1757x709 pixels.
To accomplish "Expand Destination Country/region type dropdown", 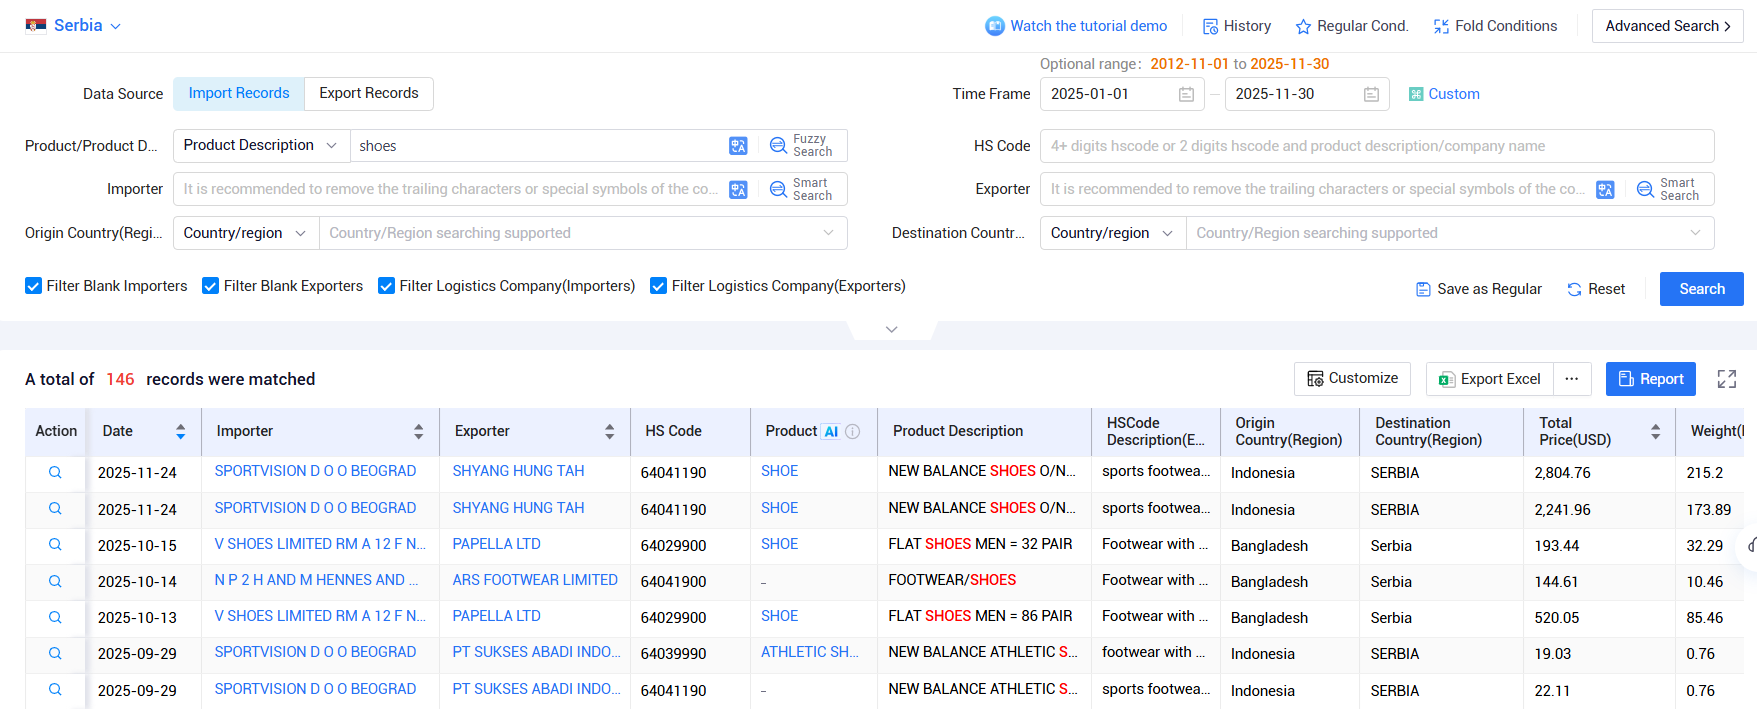I will click(1112, 233).
